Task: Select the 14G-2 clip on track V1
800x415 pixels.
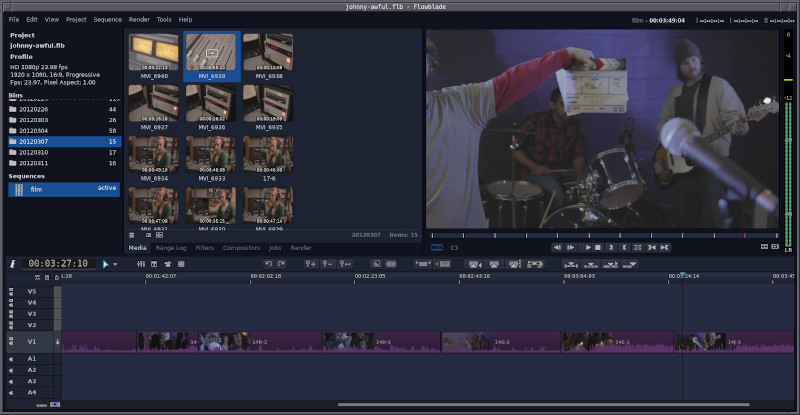Action: [501, 341]
